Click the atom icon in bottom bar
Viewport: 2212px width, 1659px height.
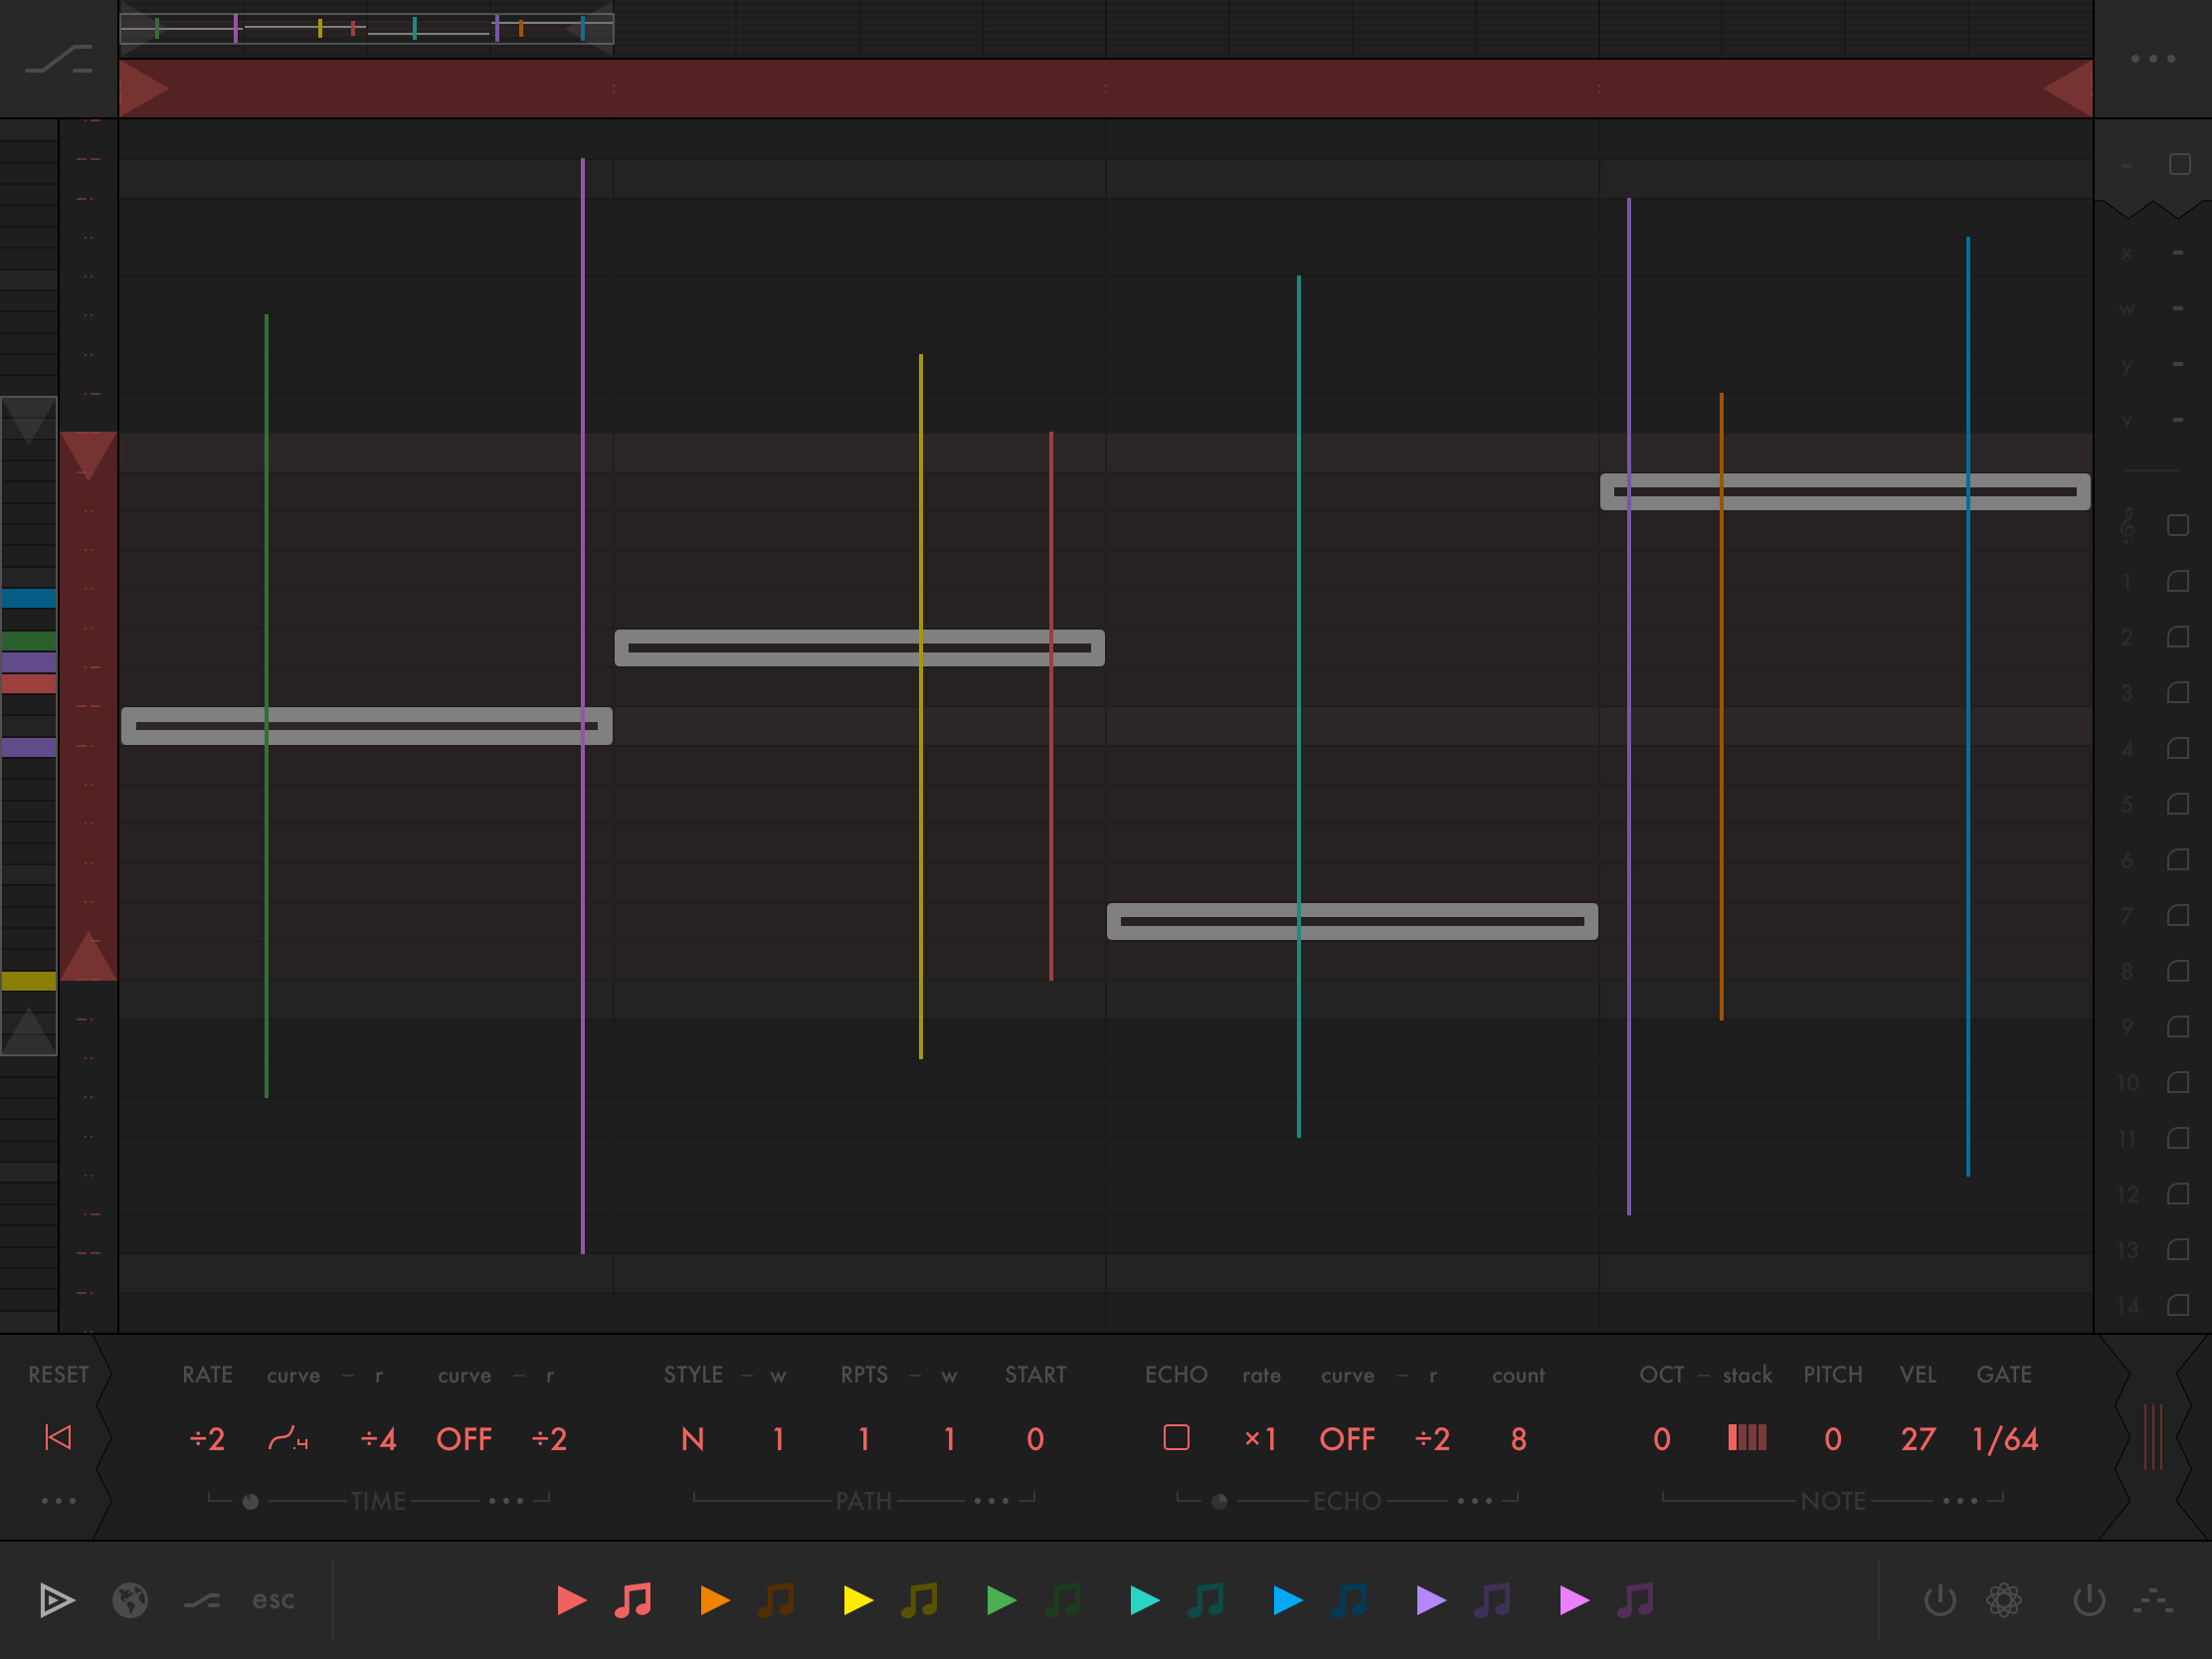tap(2004, 1600)
